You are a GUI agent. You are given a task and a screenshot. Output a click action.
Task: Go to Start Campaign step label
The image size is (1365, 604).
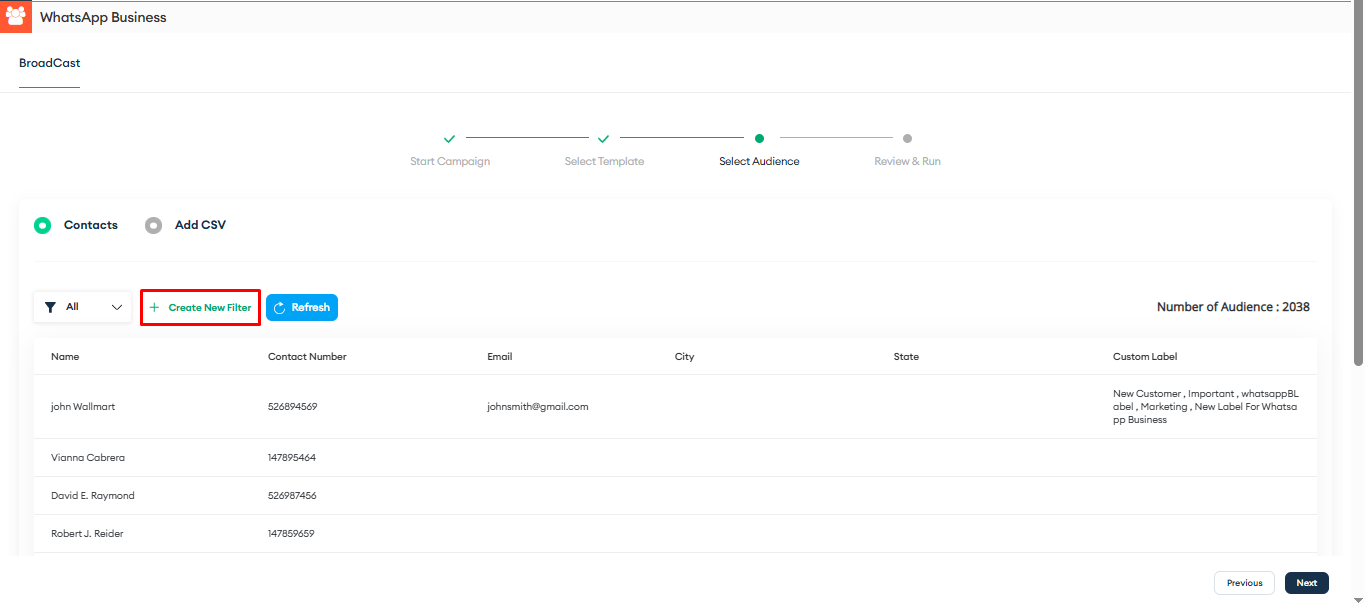[x=450, y=161]
